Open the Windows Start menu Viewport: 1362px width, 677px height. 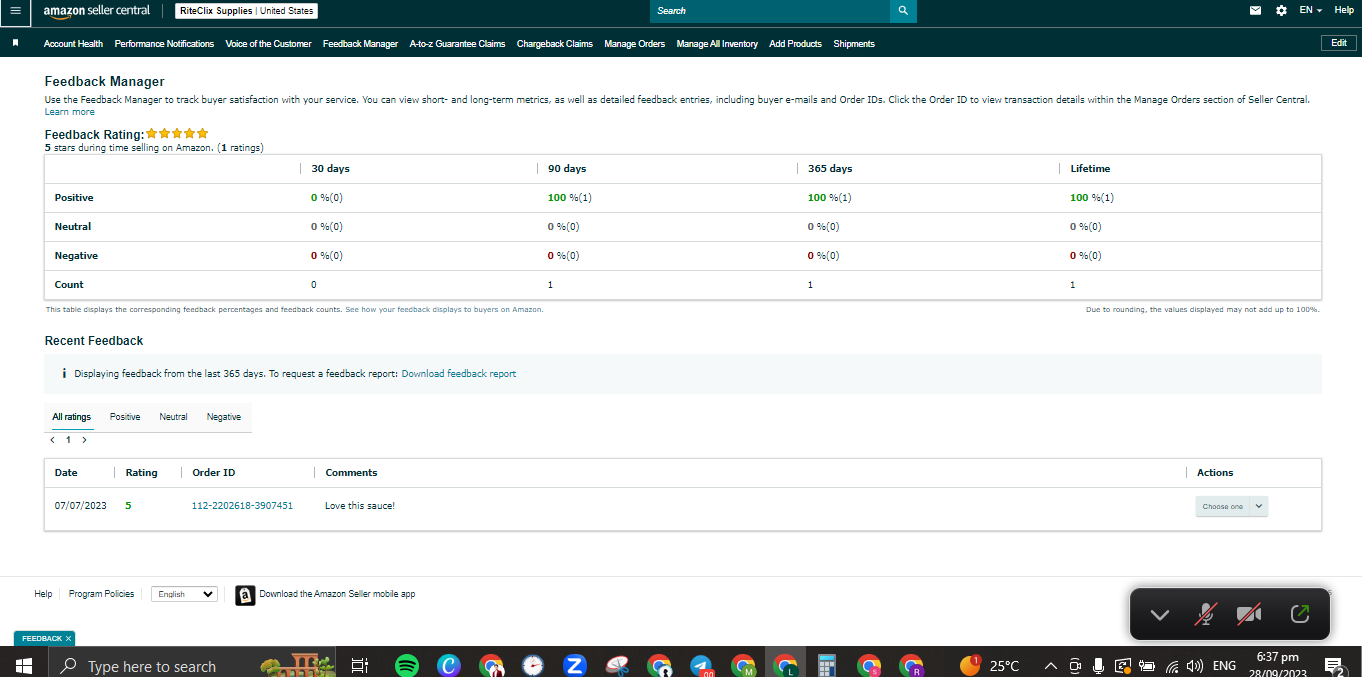point(23,665)
